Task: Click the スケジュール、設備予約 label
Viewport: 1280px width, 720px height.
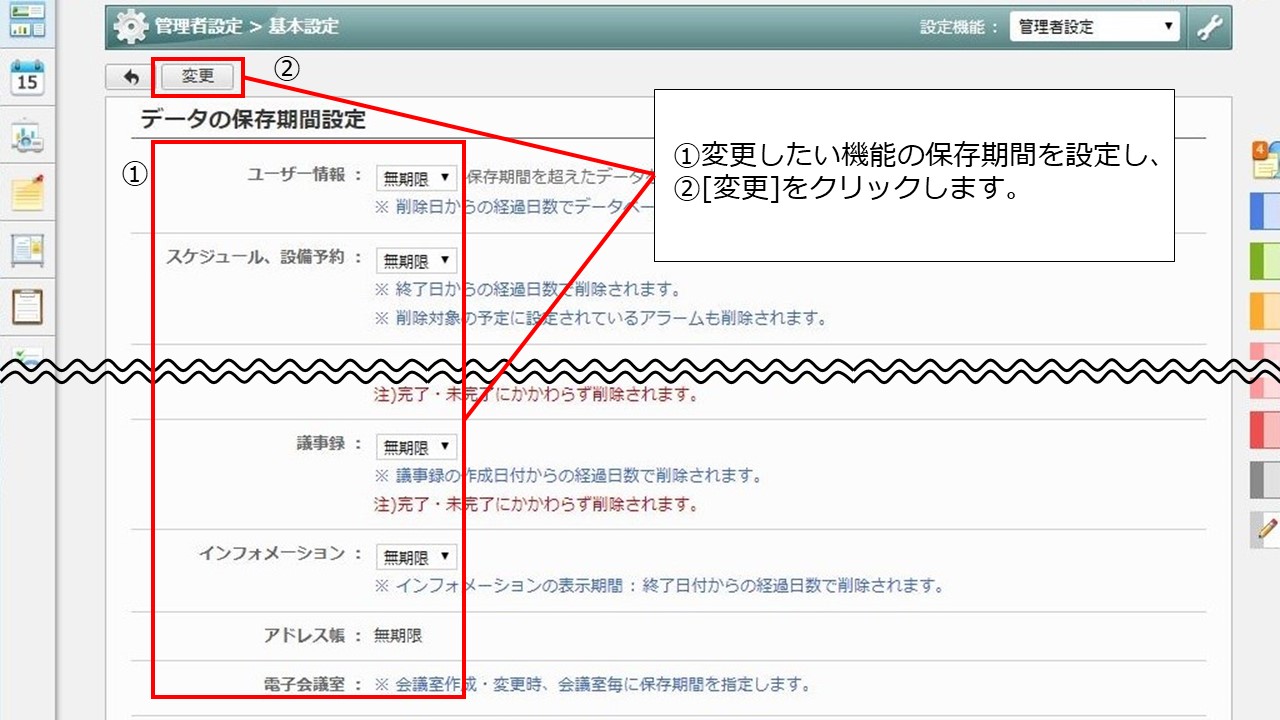Action: 255,256
